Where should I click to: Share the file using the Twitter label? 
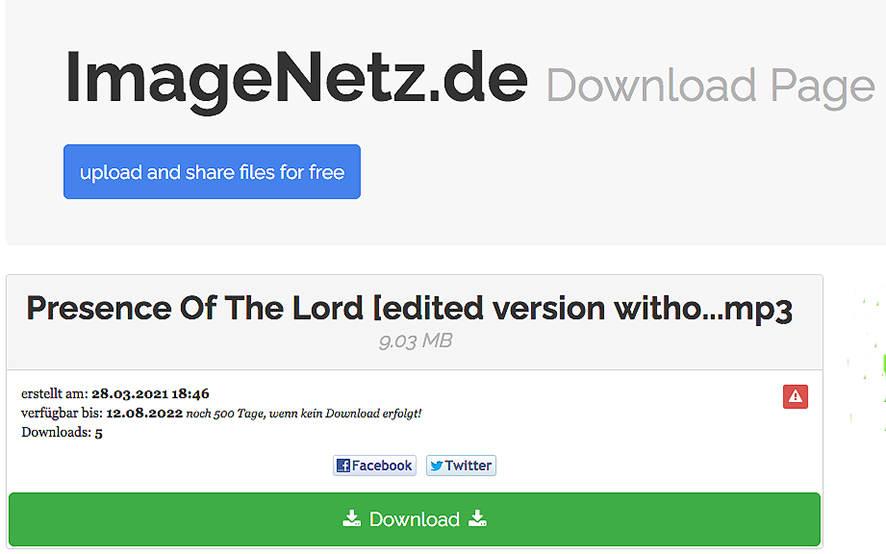(468, 465)
